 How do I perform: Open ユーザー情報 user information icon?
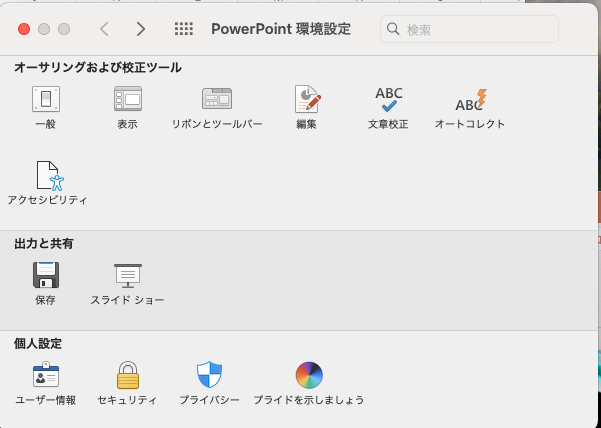tap(46, 375)
